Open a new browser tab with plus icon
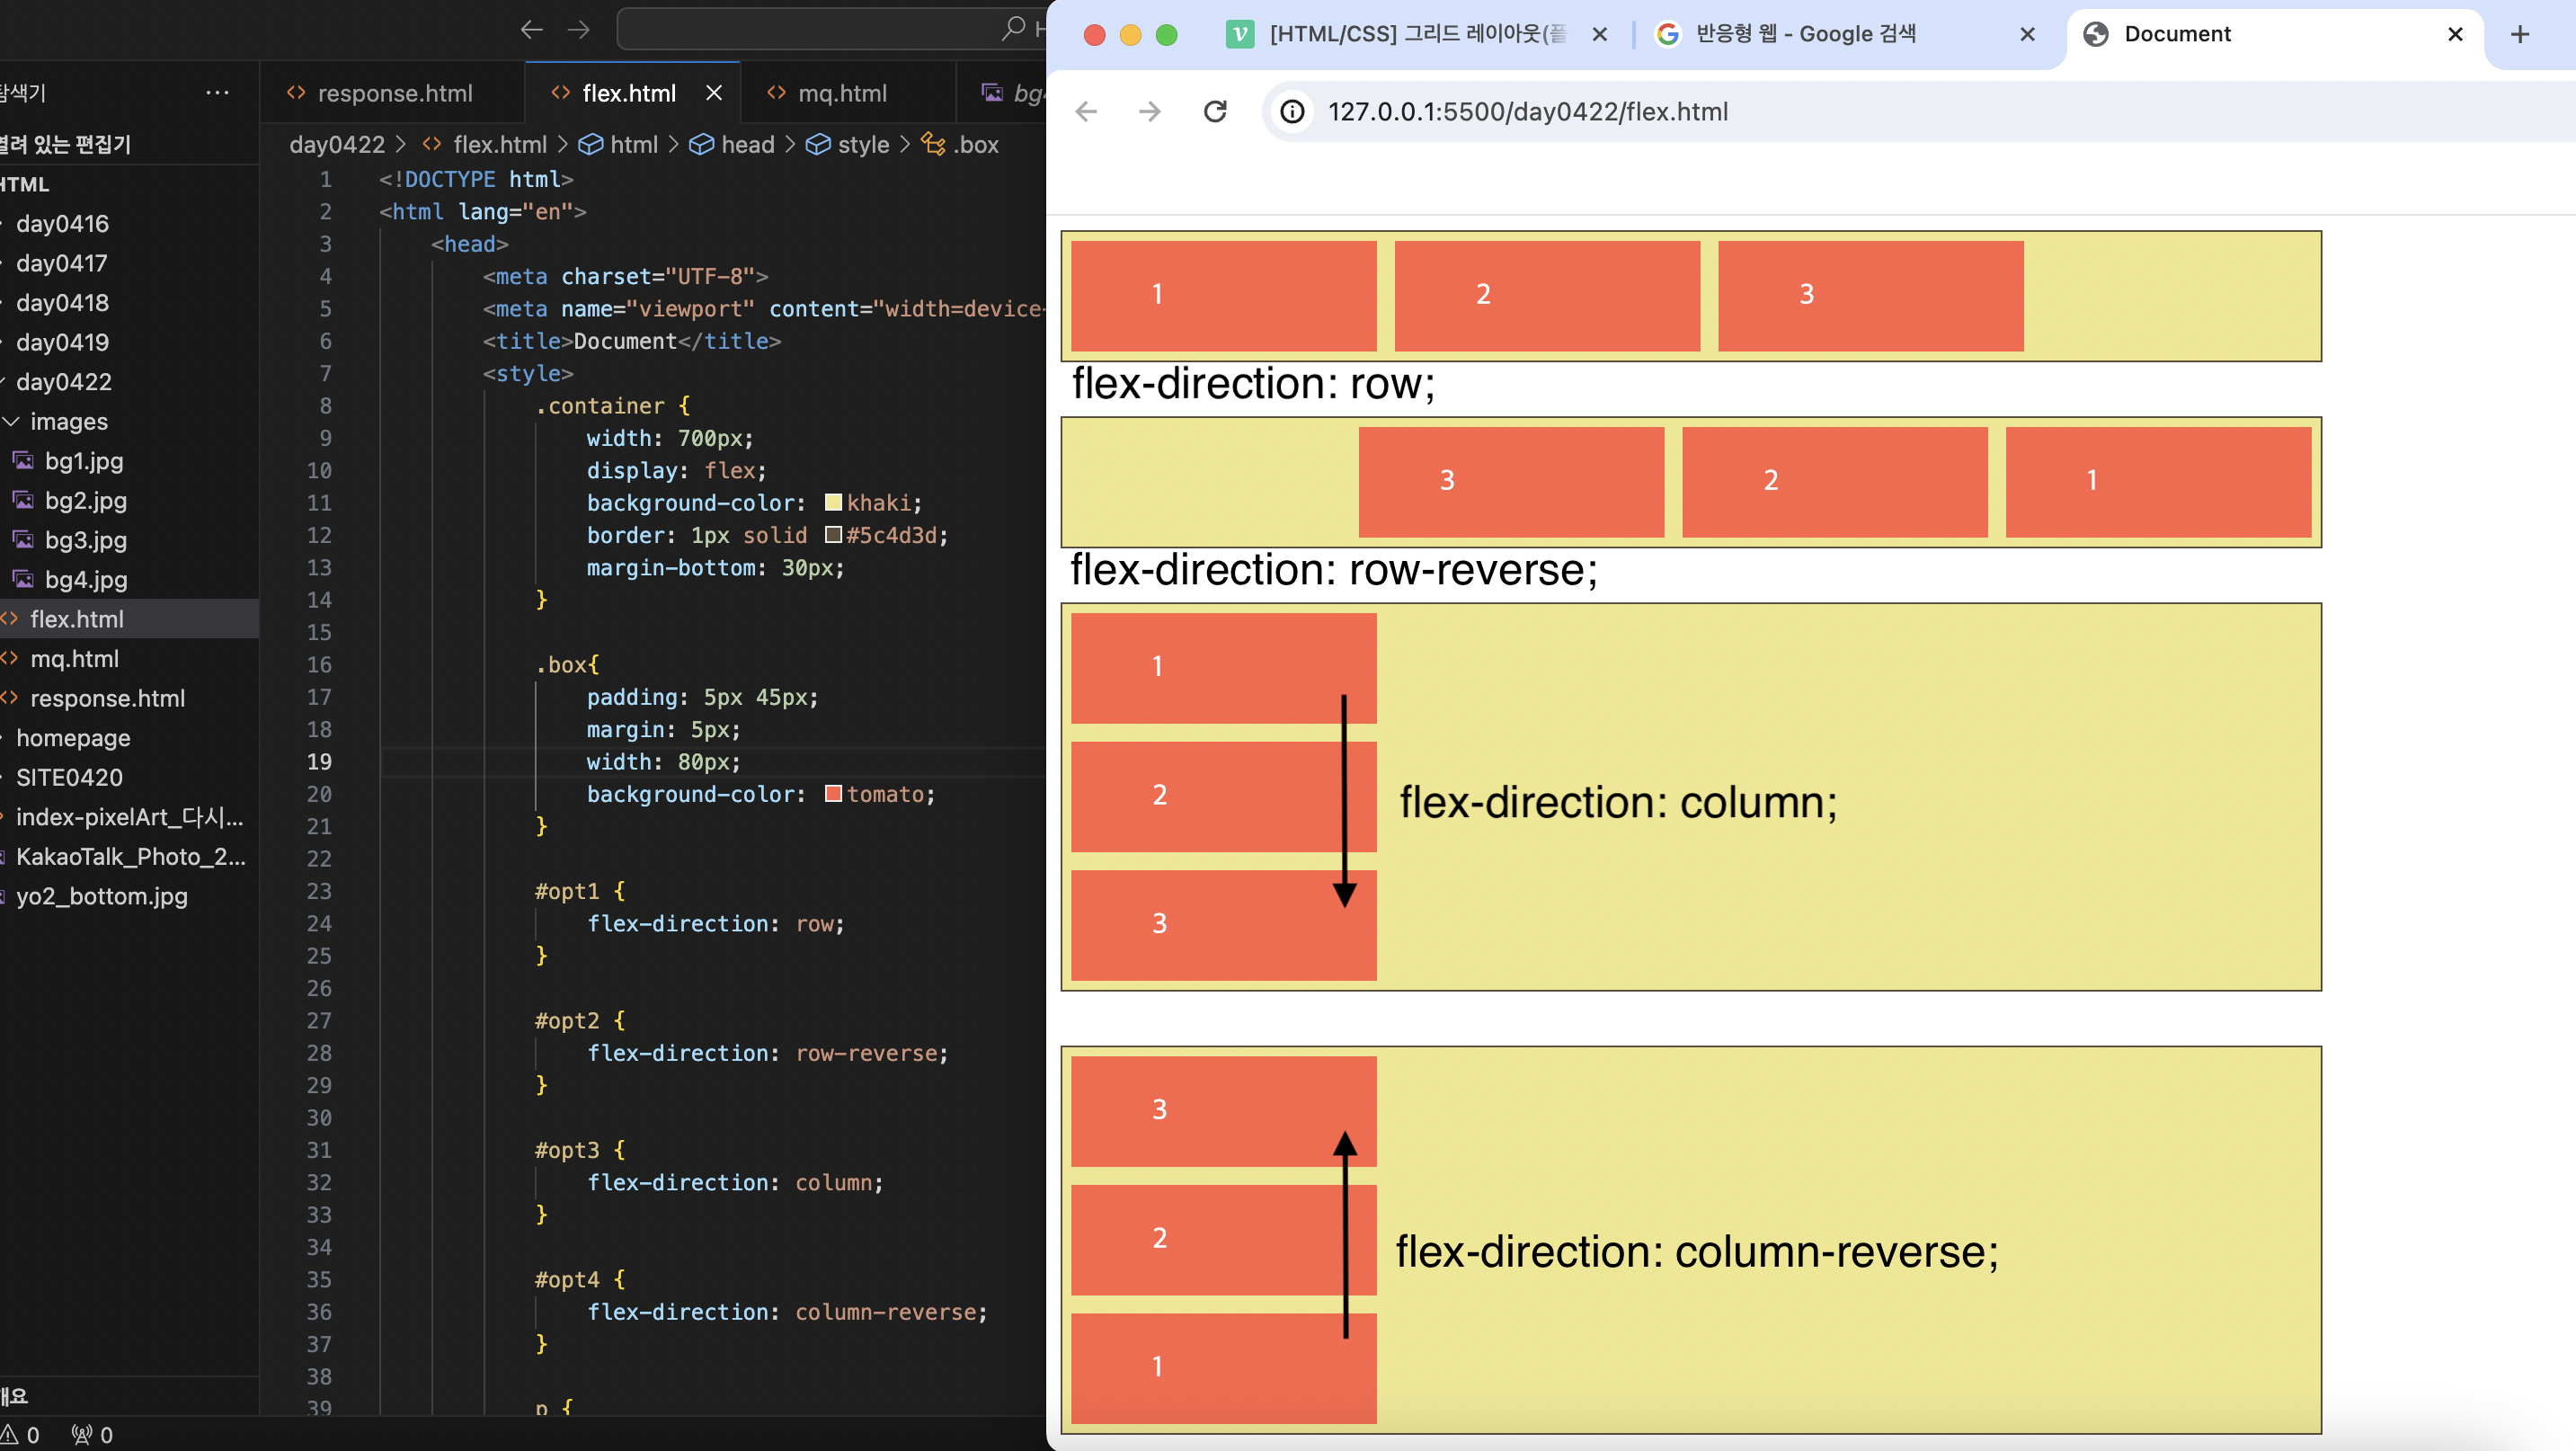This screenshot has width=2576, height=1451. 2519,34
